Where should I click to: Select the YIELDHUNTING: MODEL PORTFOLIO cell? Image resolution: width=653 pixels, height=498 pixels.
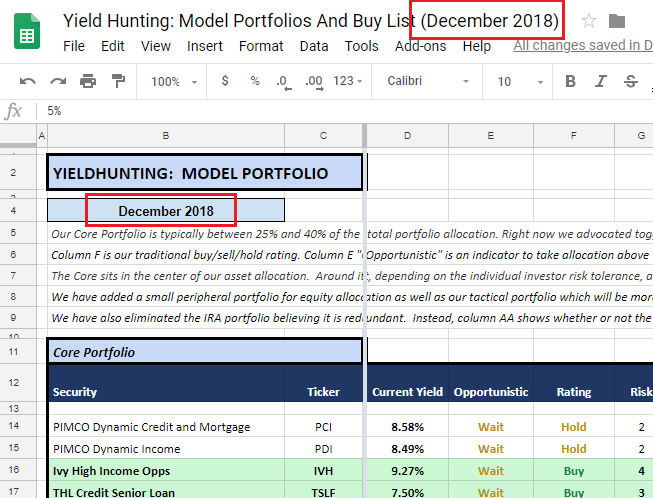(205, 173)
